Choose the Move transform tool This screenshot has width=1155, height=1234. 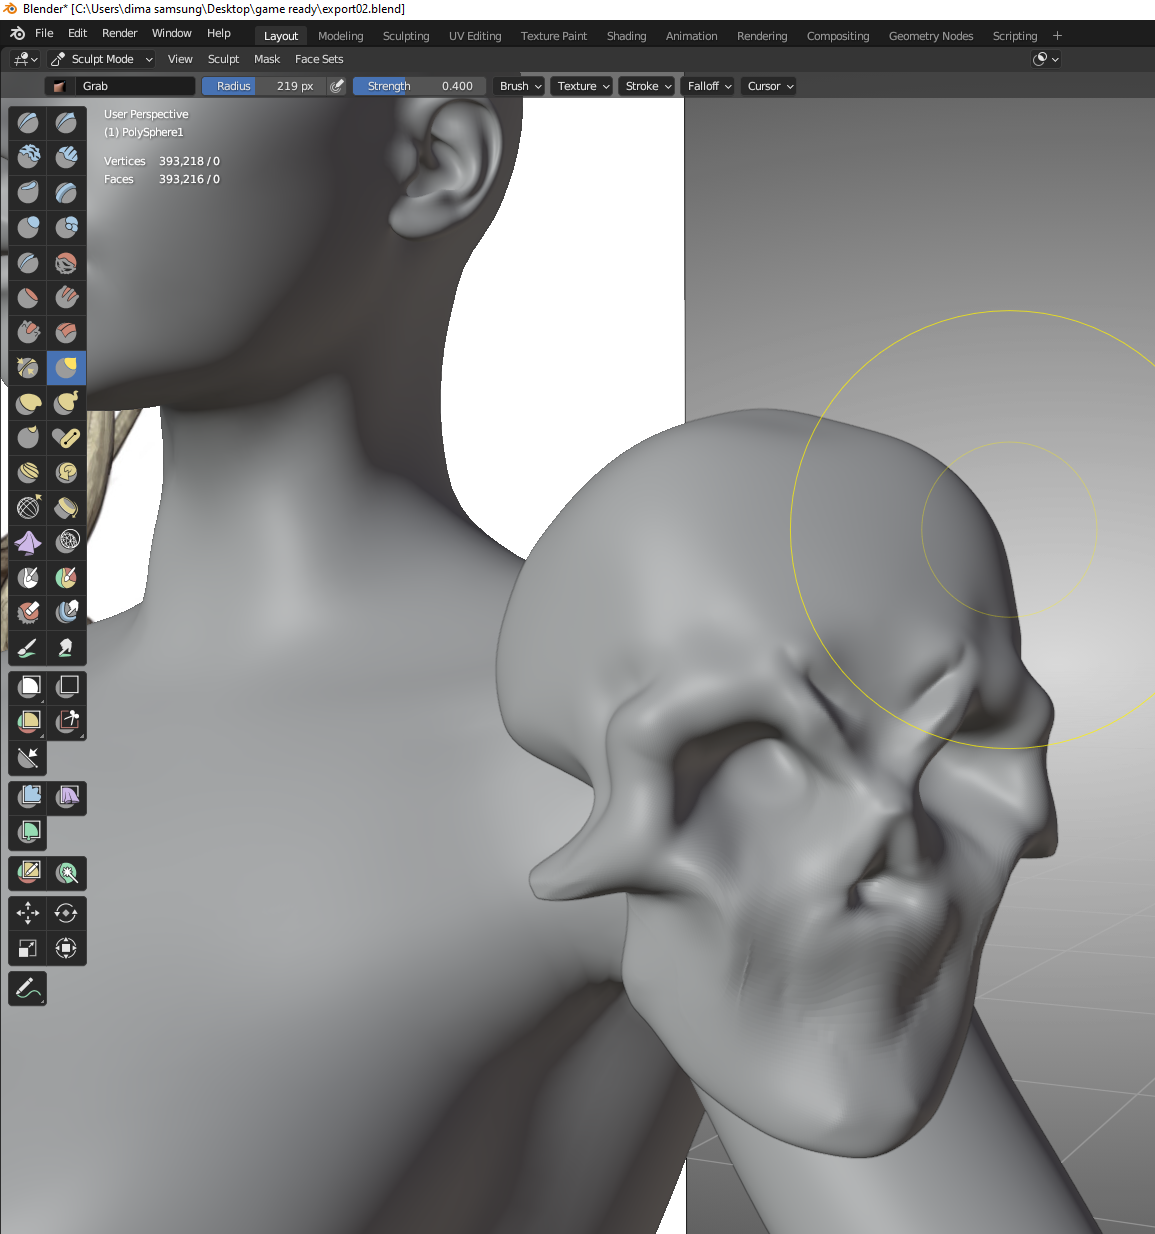click(x=28, y=912)
